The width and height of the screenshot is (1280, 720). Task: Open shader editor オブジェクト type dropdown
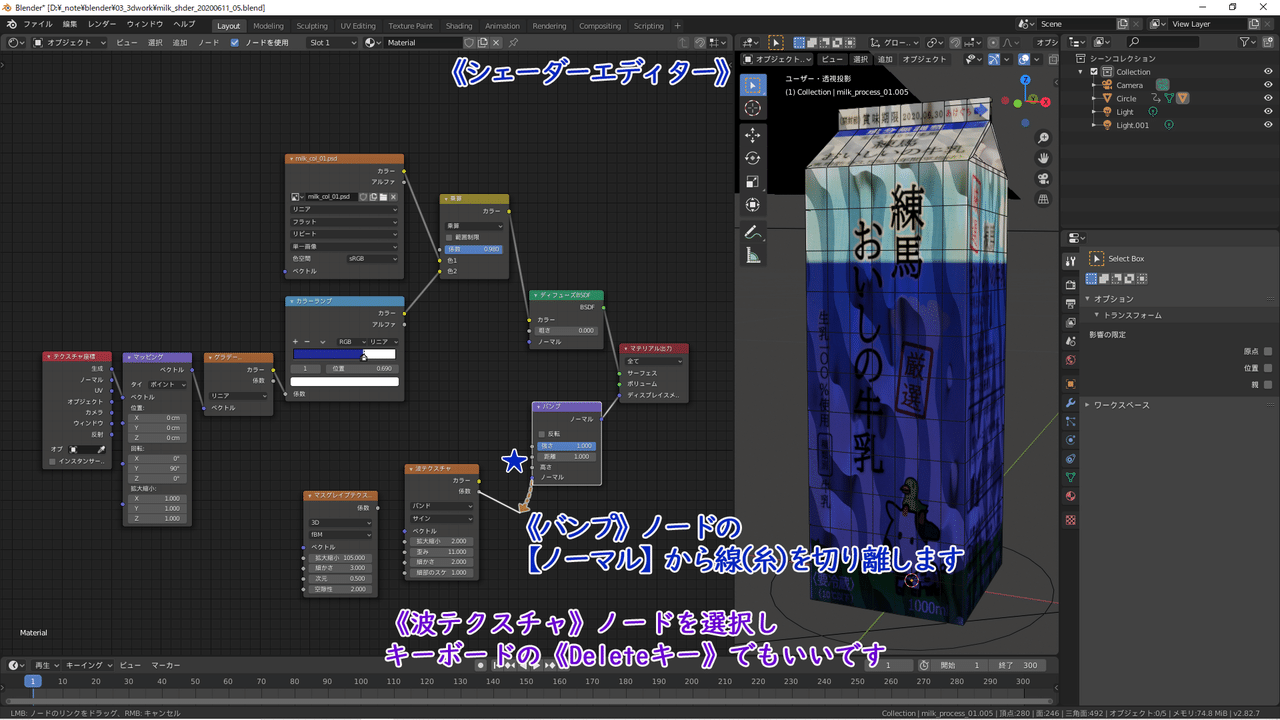click(x=69, y=42)
